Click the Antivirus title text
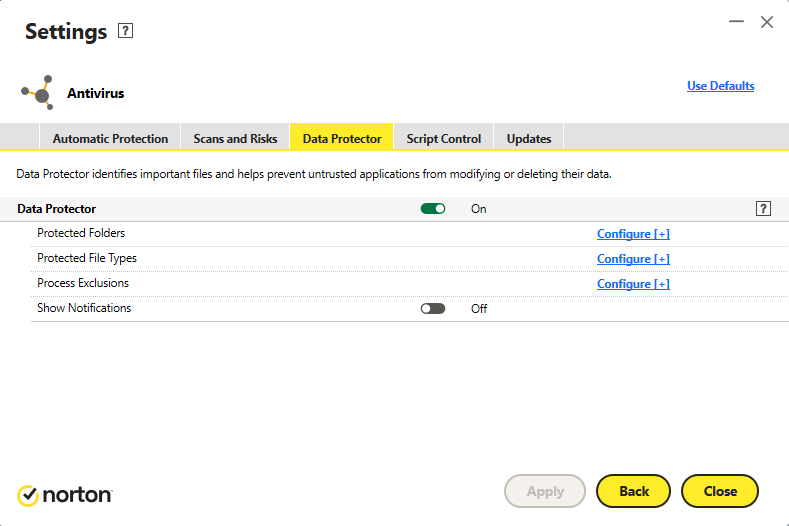This screenshot has height=526, width=789. tap(96, 93)
